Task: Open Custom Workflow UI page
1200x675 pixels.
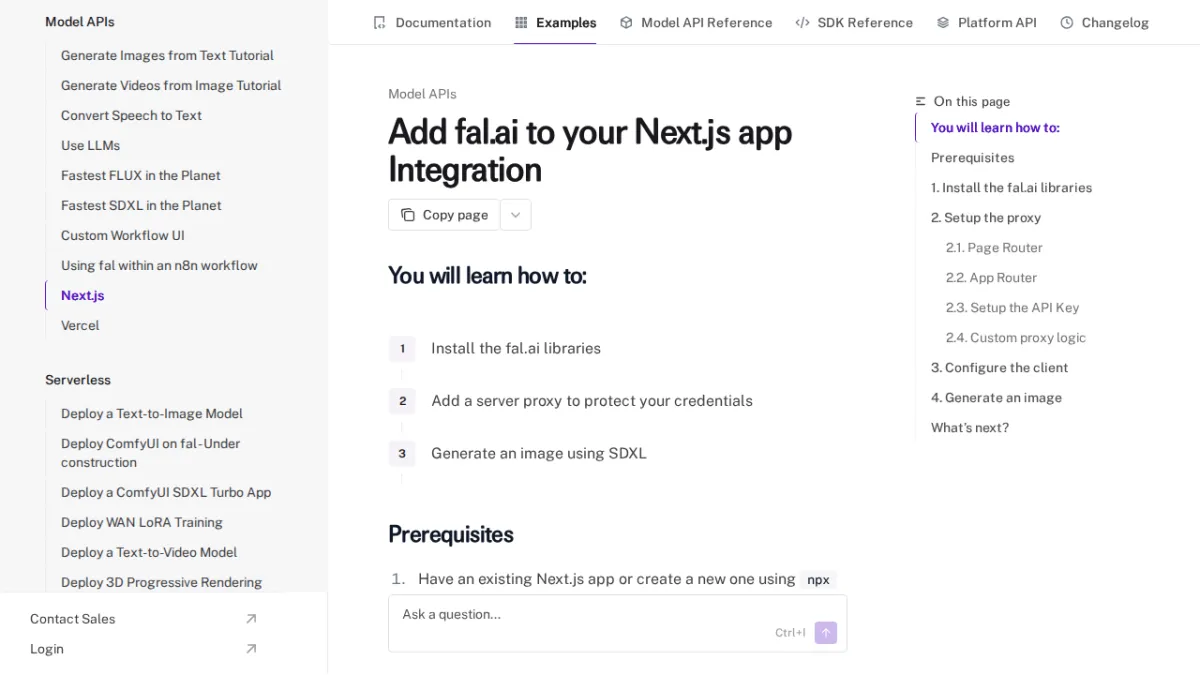Action: click(123, 235)
